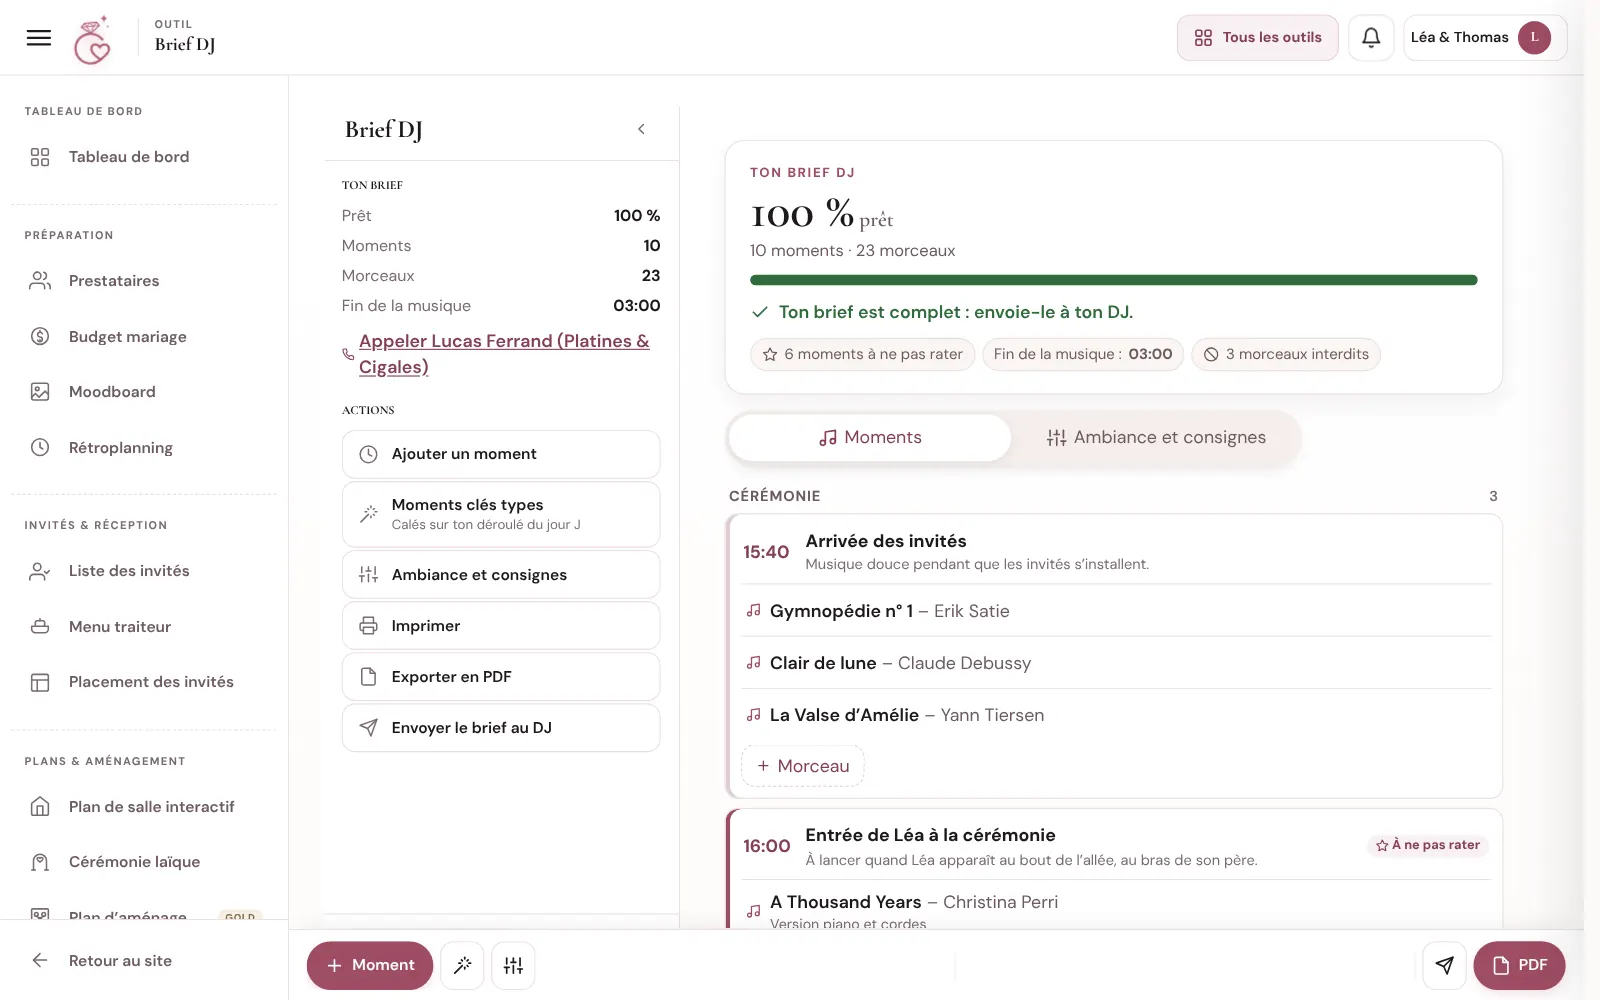Toggle the À ne pas rater star badge
Screen dimensions: 1600x1000
1428,845
